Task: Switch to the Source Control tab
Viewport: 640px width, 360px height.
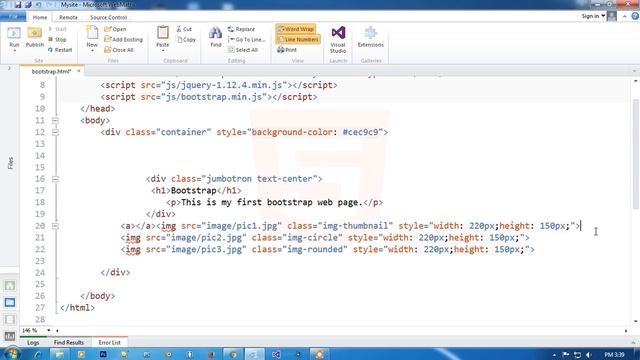Action: tap(109, 17)
